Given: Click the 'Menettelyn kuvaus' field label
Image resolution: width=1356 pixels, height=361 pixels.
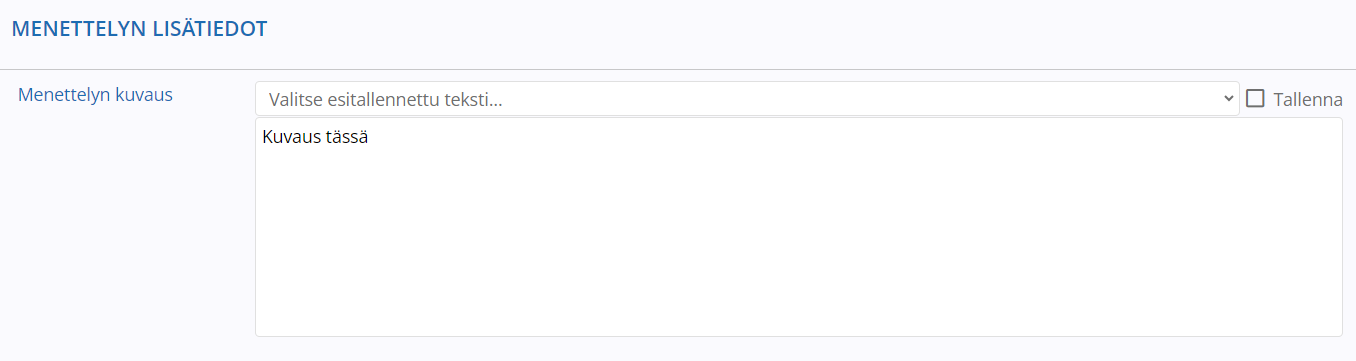Looking at the screenshot, I should 96,95.
